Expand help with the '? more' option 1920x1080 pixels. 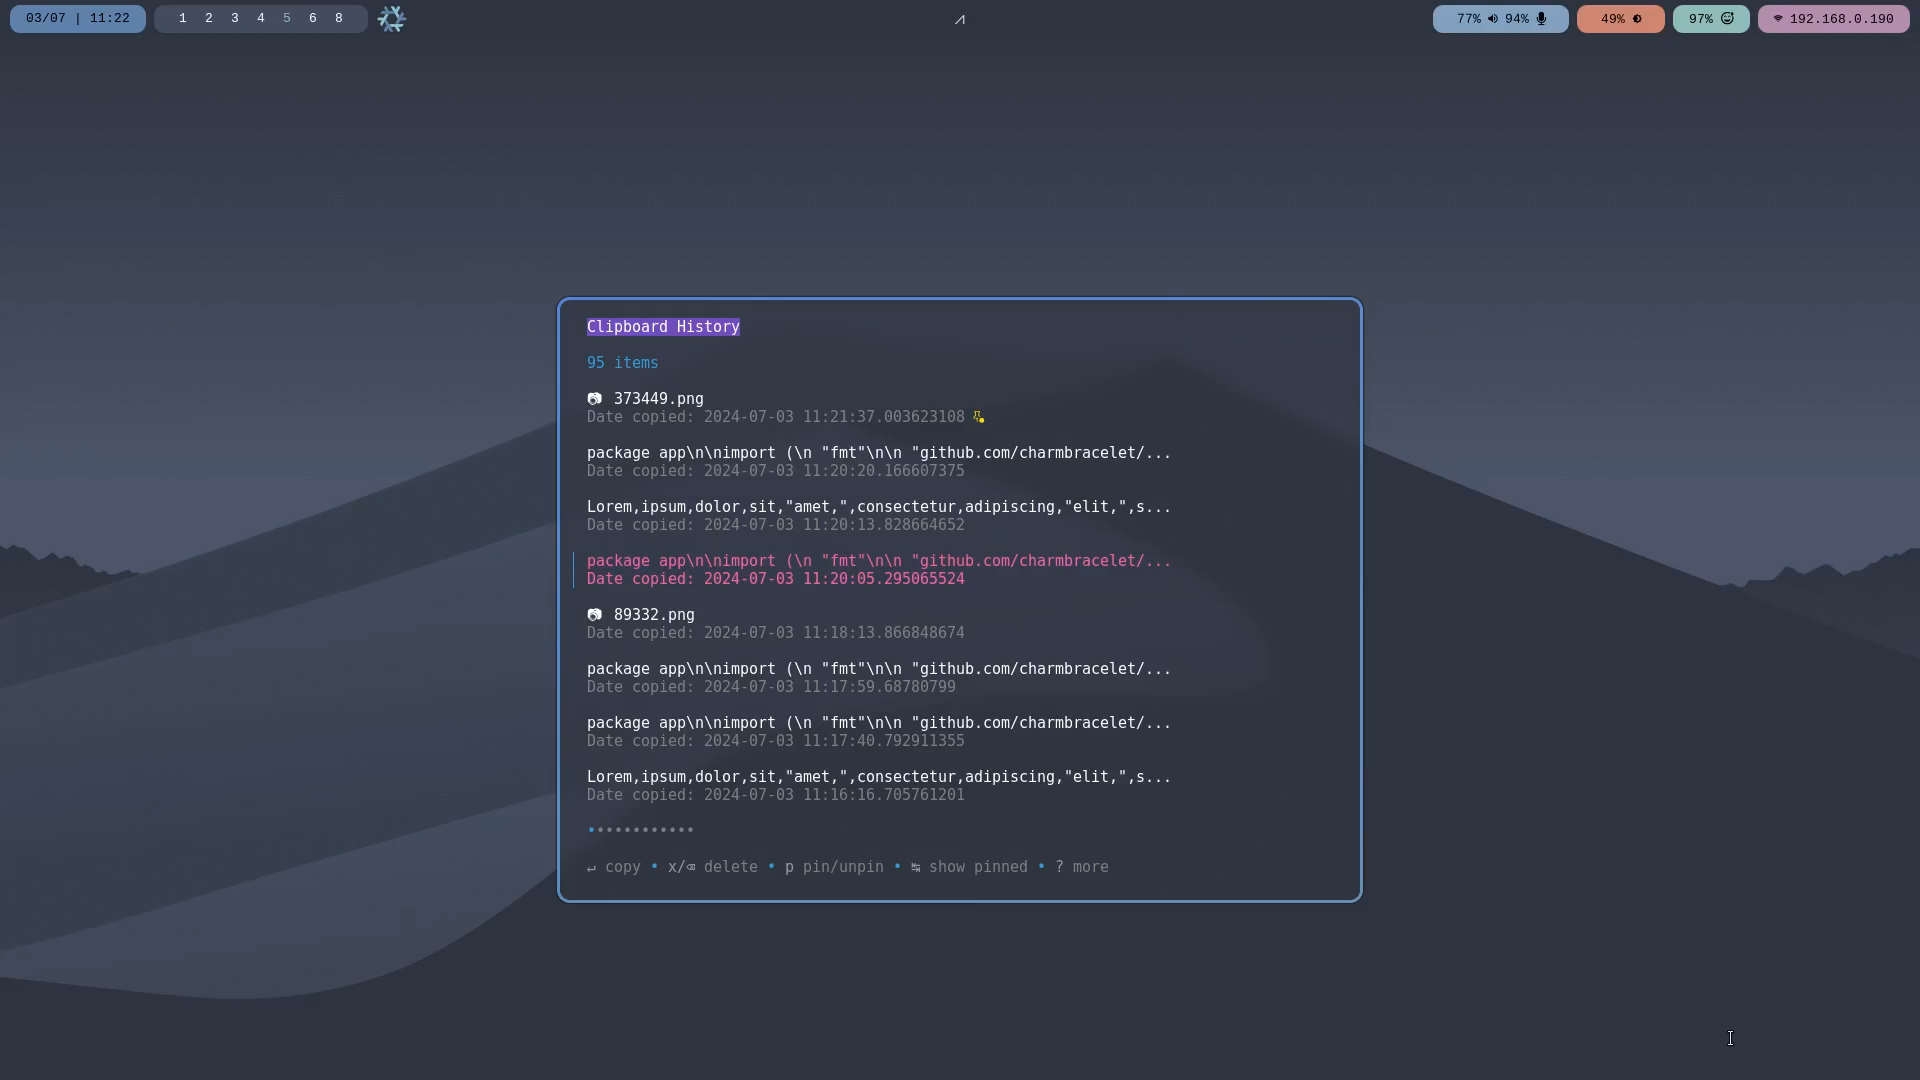coord(1084,867)
